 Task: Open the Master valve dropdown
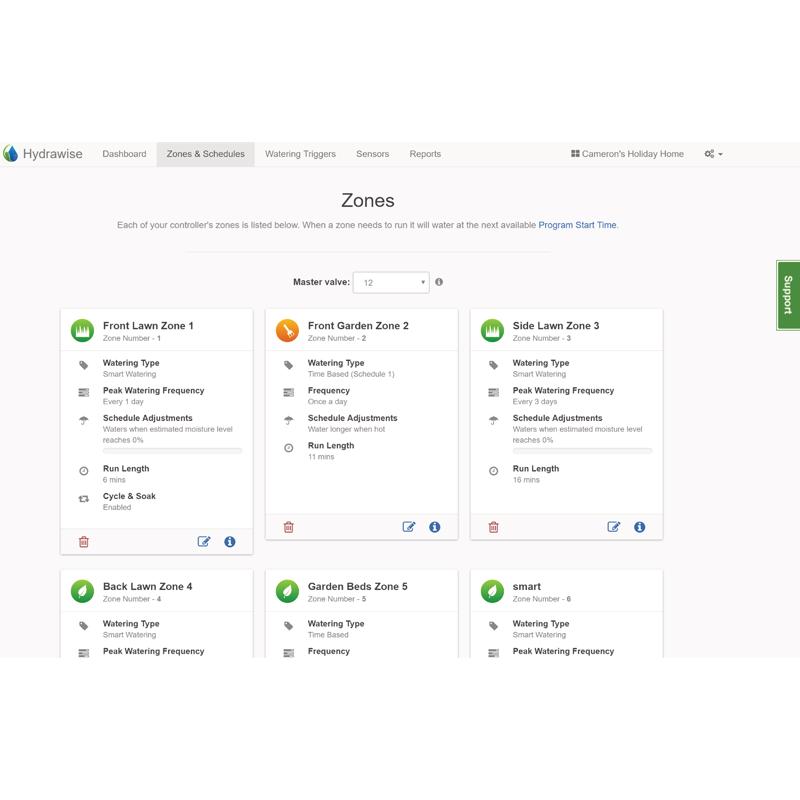click(x=391, y=283)
